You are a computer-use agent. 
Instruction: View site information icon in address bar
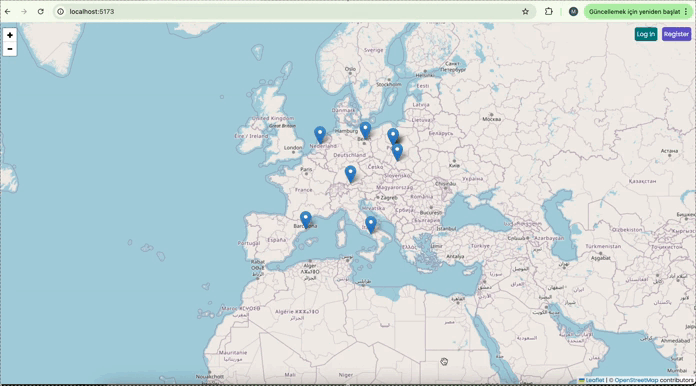(61, 12)
